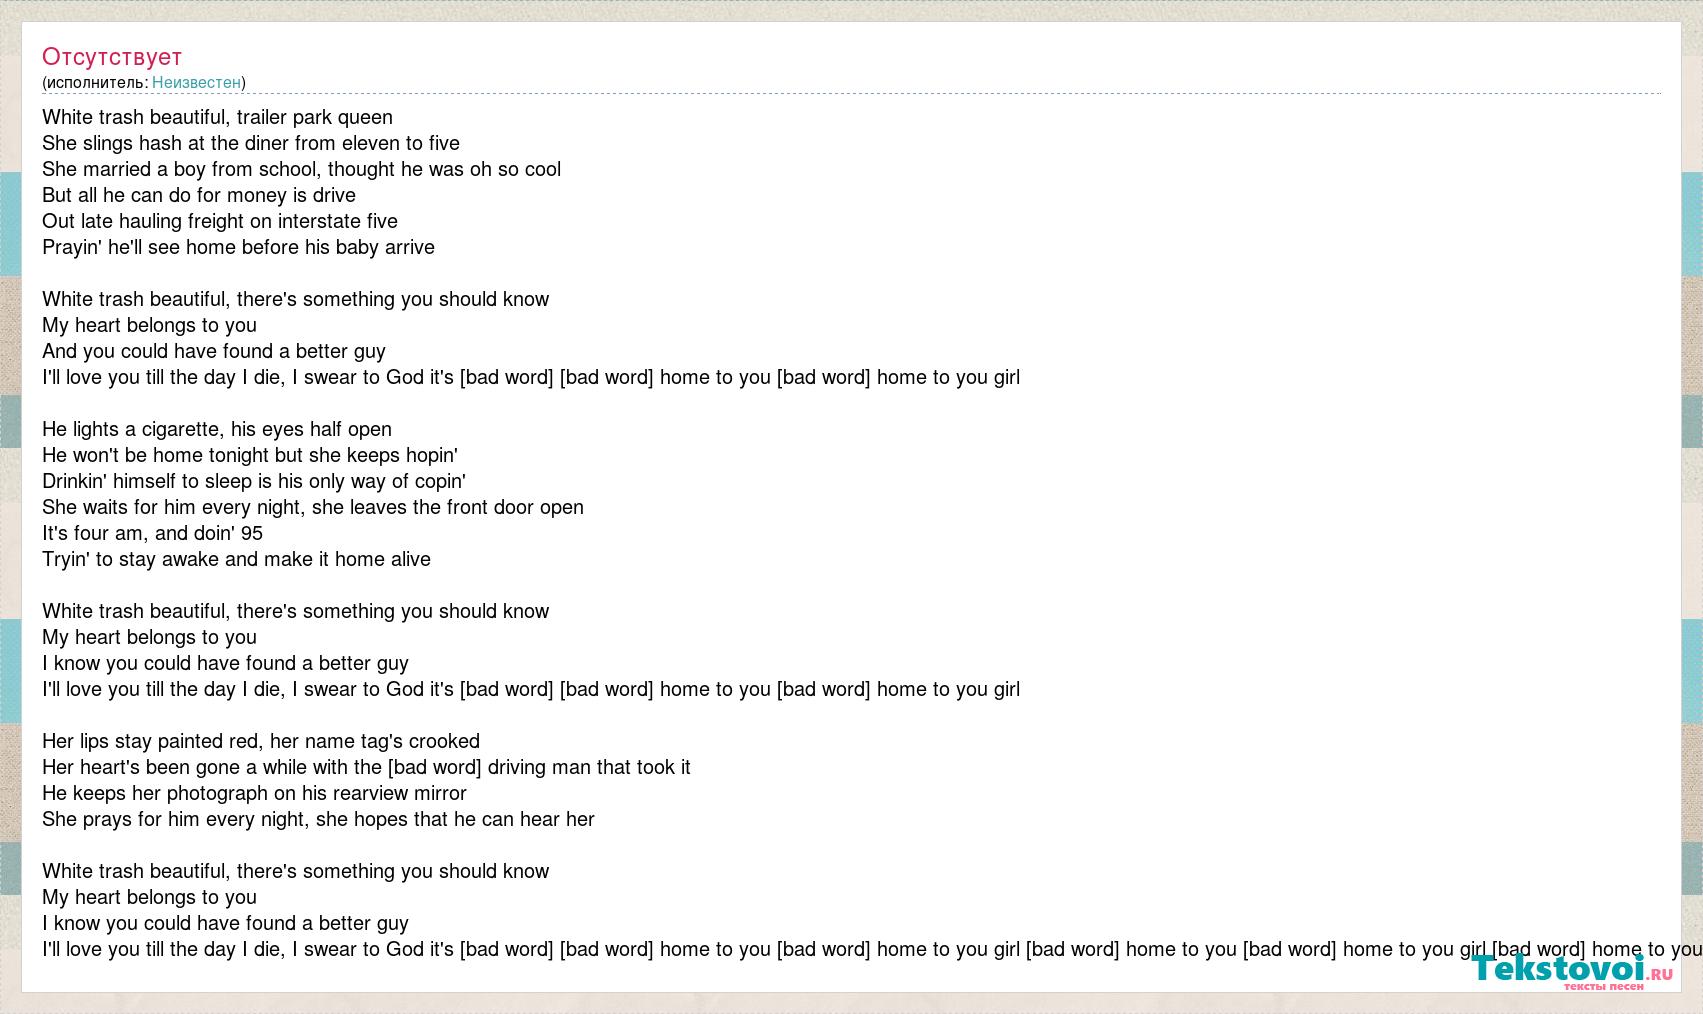
Task: Click lyric 'Tryin' to stay awake and make it home alive'
Action: point(236,559)
